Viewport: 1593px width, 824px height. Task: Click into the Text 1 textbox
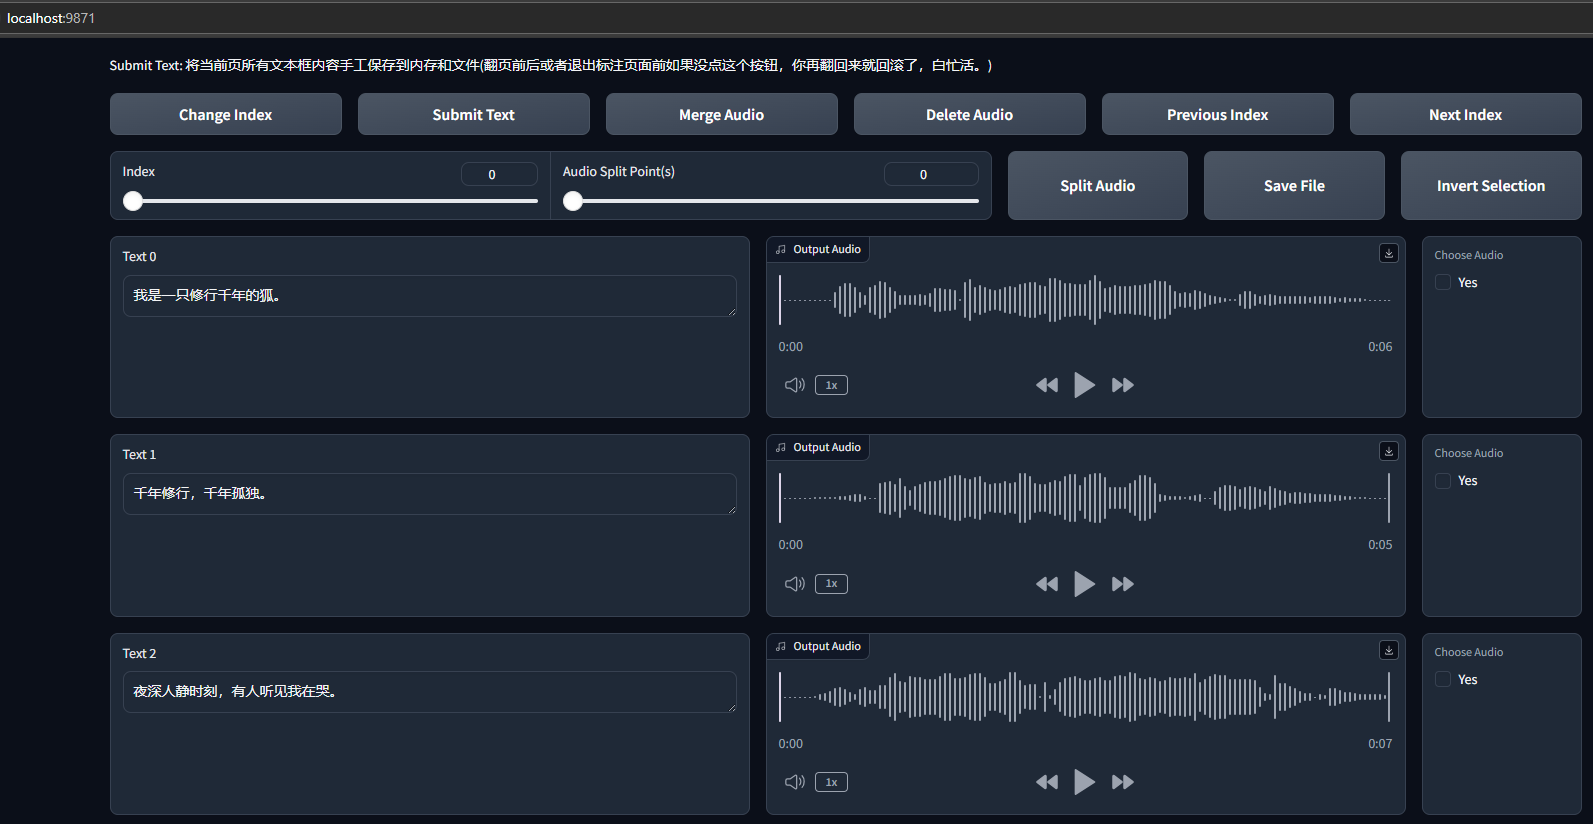(x=429, y=494)
